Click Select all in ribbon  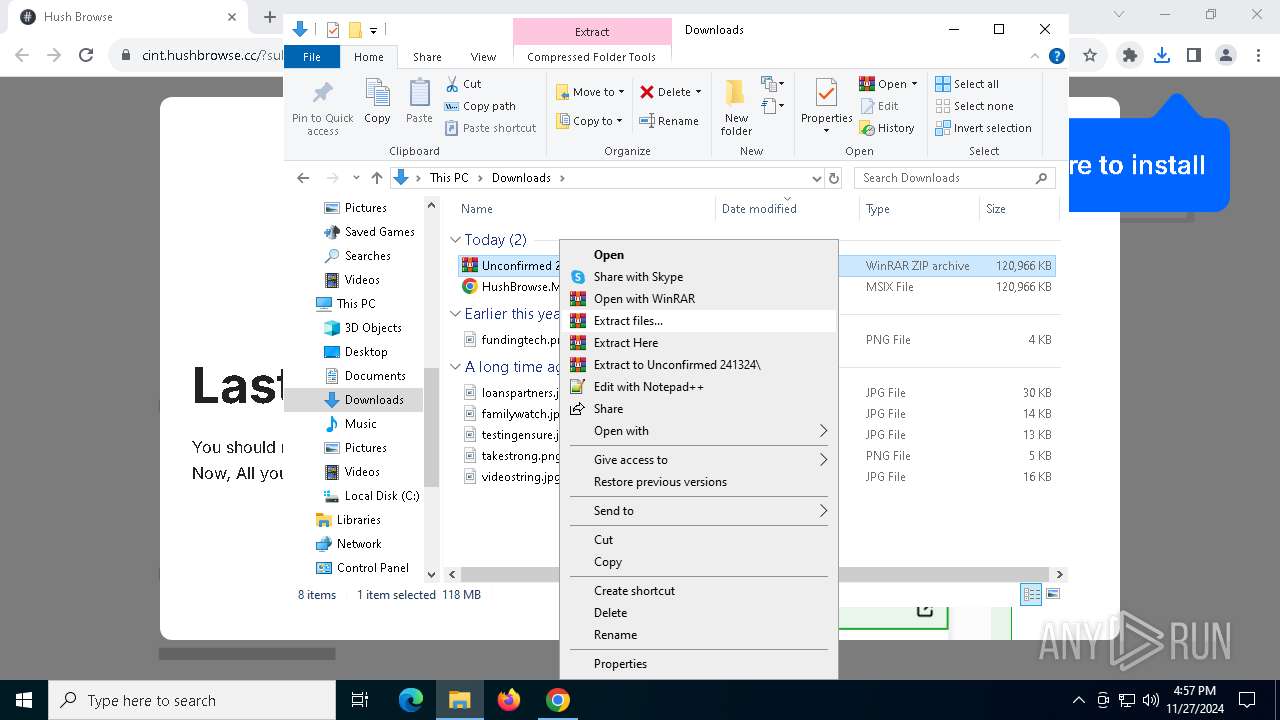(966, 84)
